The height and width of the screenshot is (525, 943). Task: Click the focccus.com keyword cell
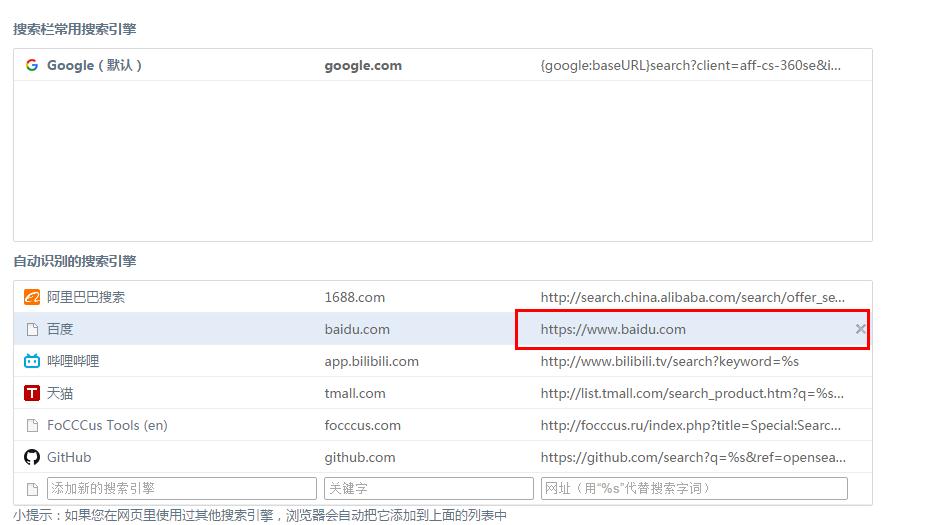click(x=362, y=425)
